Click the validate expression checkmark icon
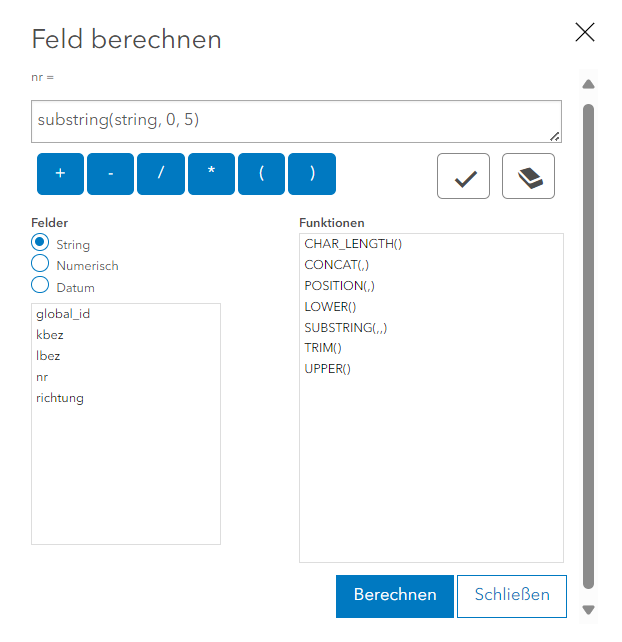622x642 pixels. click(x=463, y=176)
